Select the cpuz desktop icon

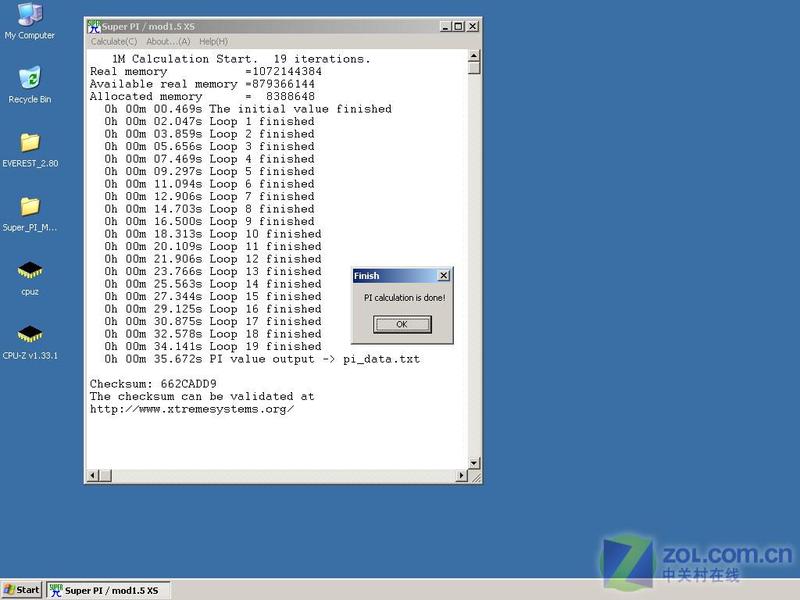click(30, 278)
